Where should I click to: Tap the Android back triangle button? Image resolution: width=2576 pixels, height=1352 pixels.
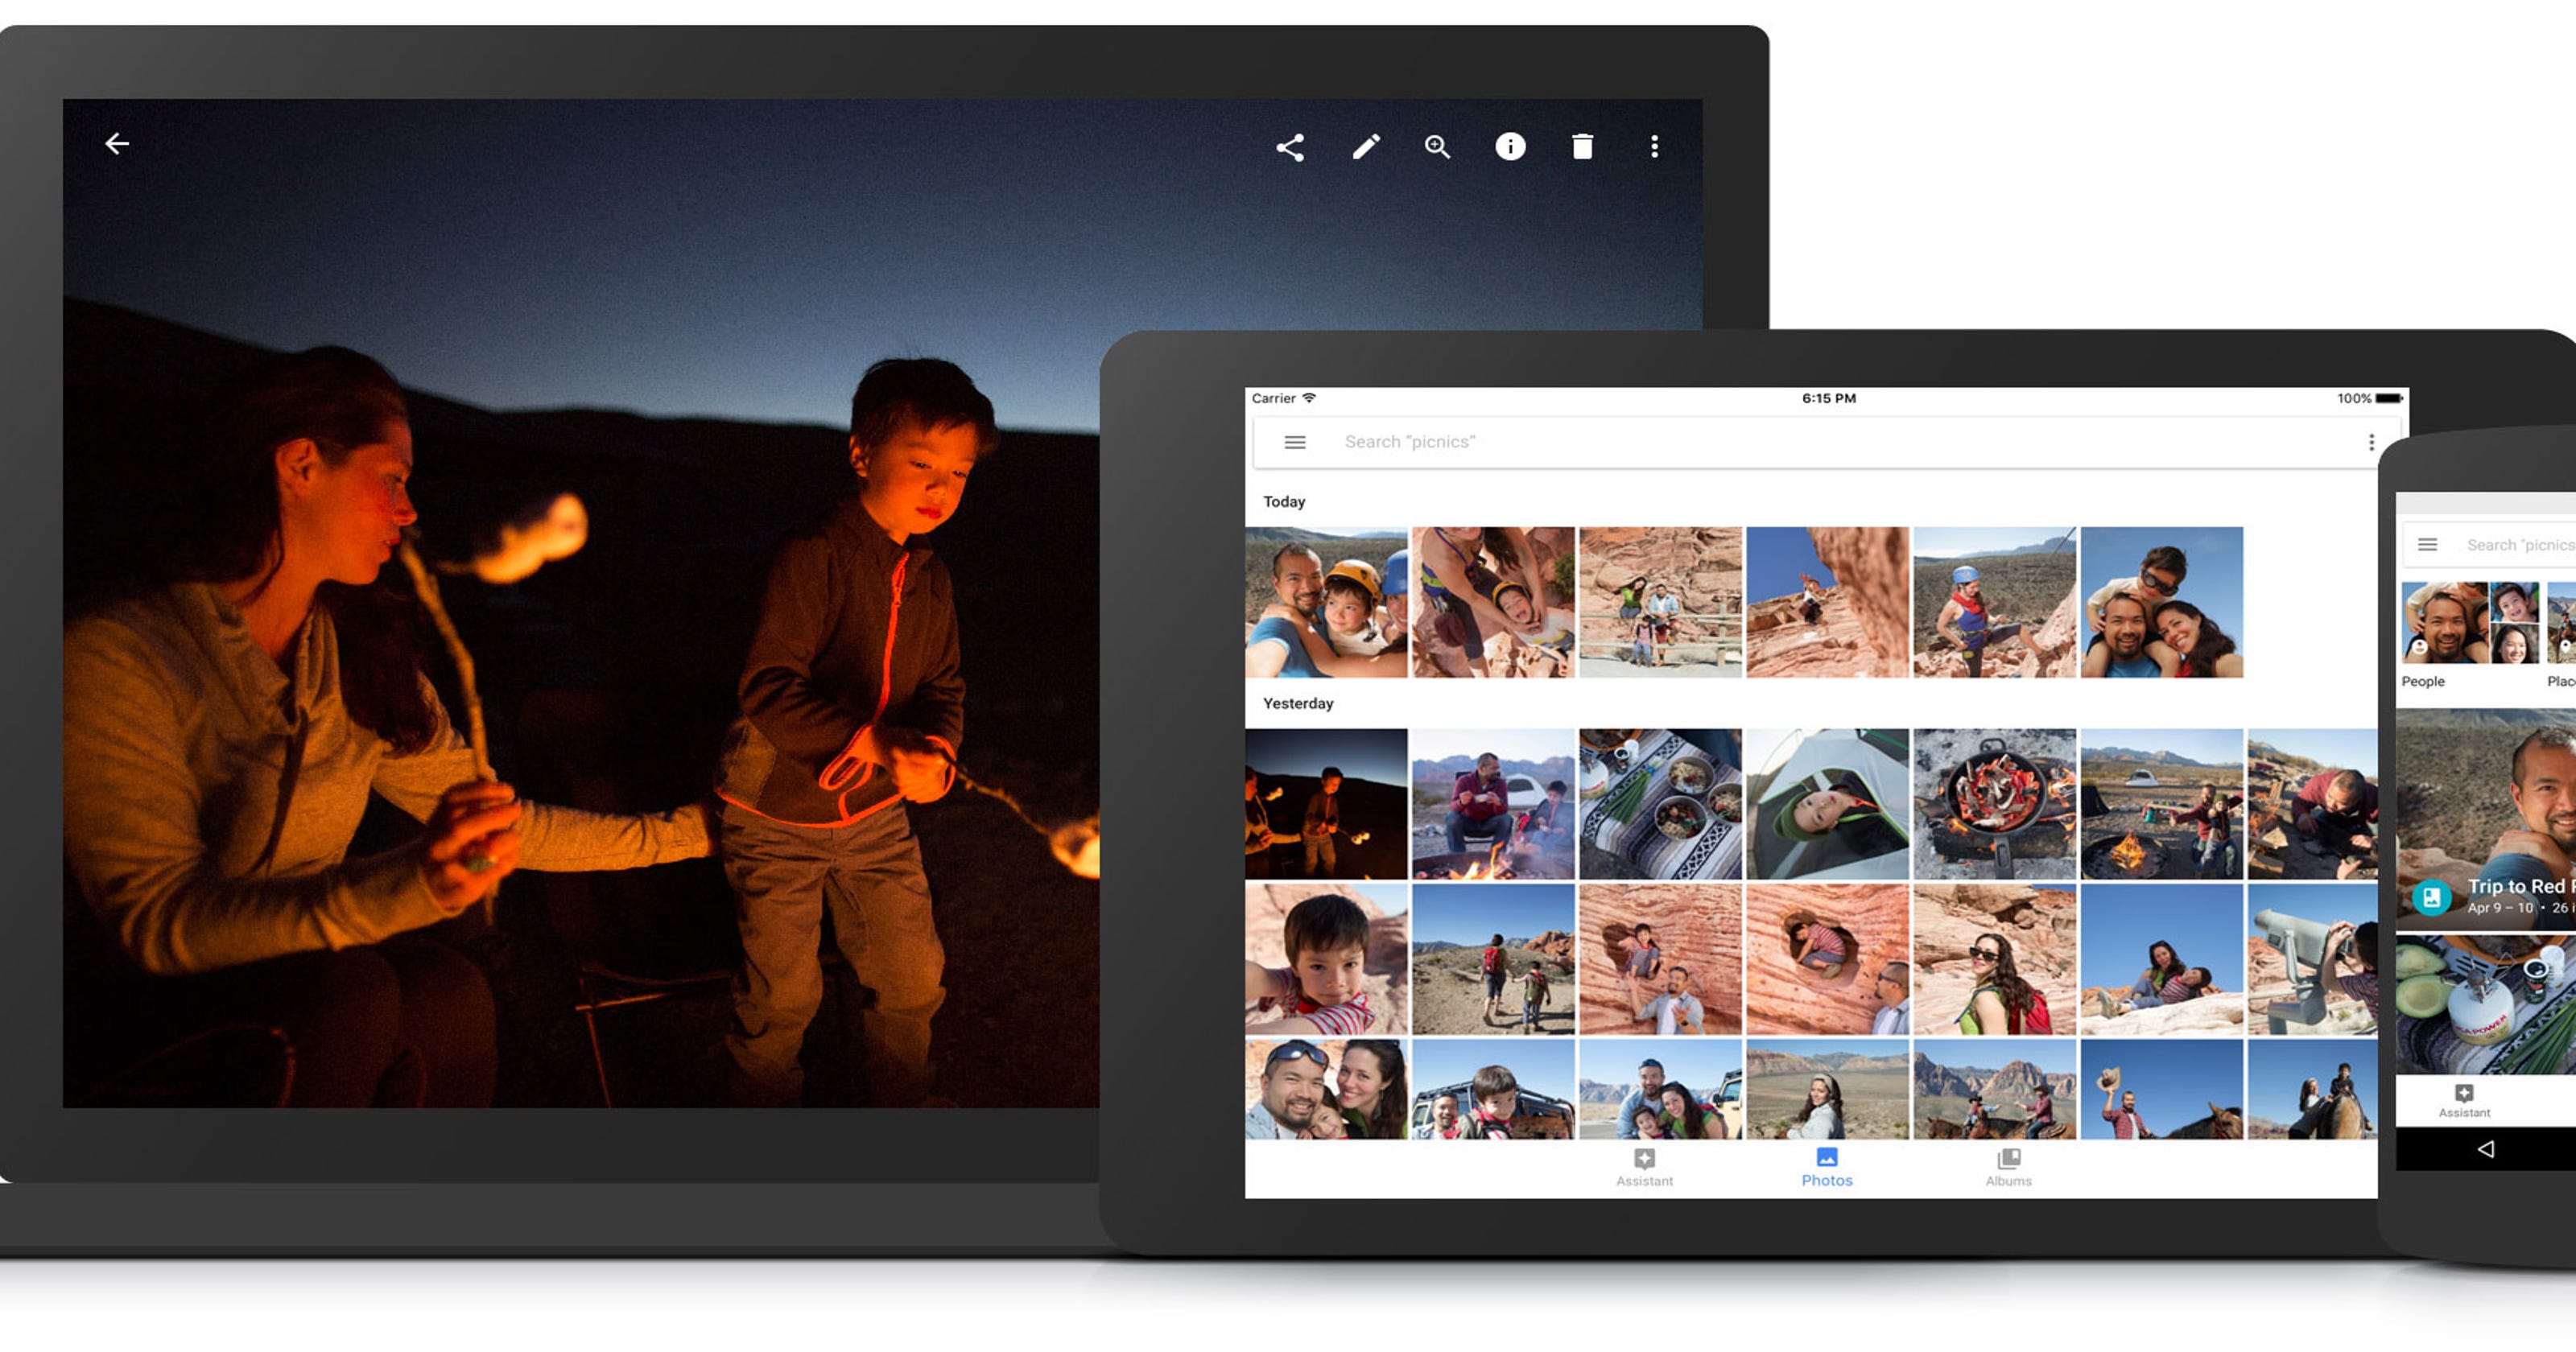2486,1149
